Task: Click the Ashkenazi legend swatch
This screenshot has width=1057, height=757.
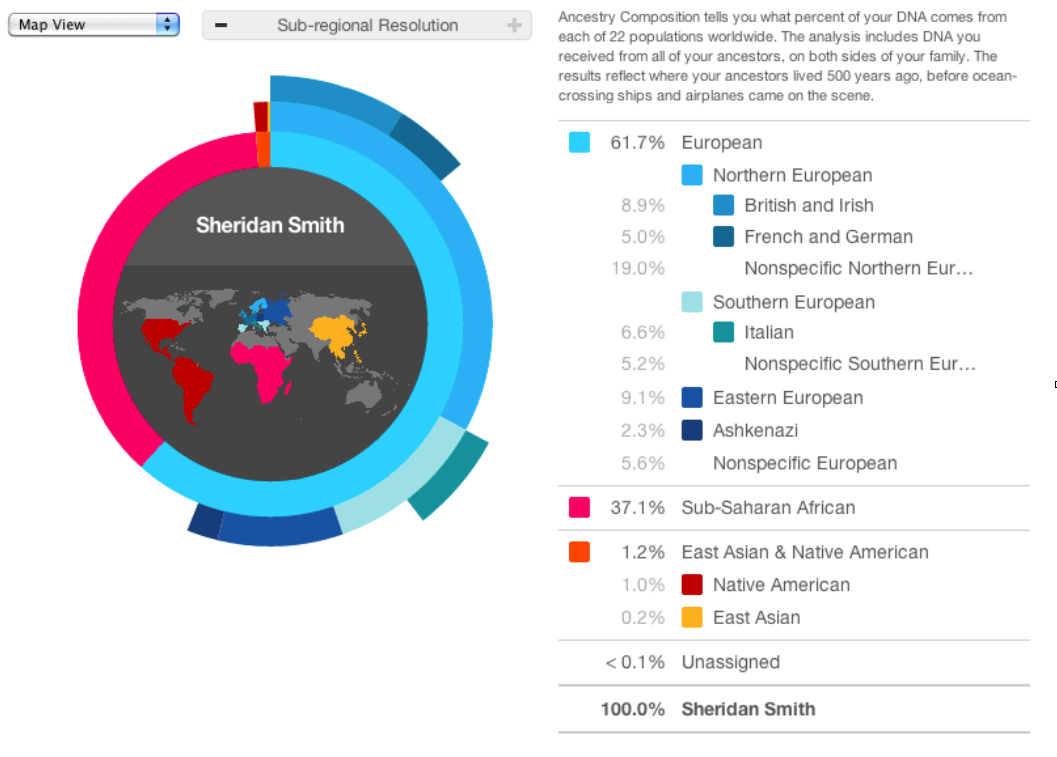Action: click(x=692, y=431)
